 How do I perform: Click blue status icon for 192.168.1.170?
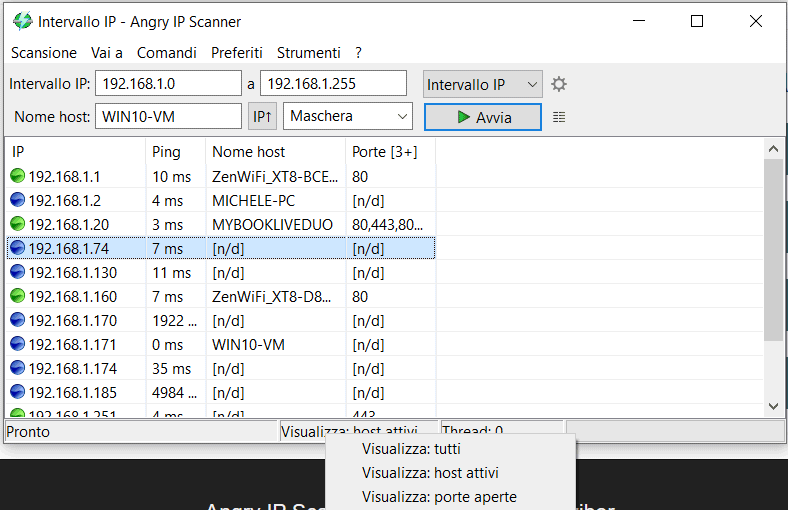[x=18, y=320]
